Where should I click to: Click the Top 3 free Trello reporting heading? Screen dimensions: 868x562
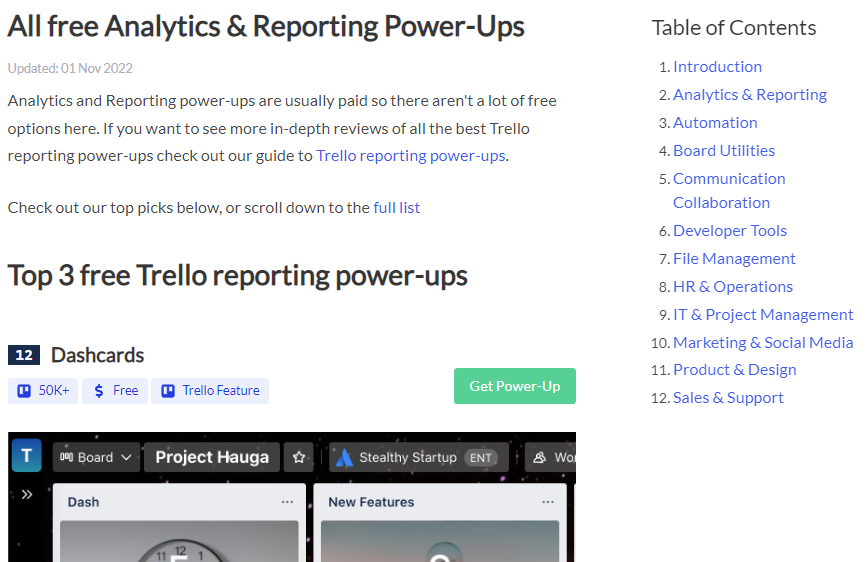tap(237, 276)
